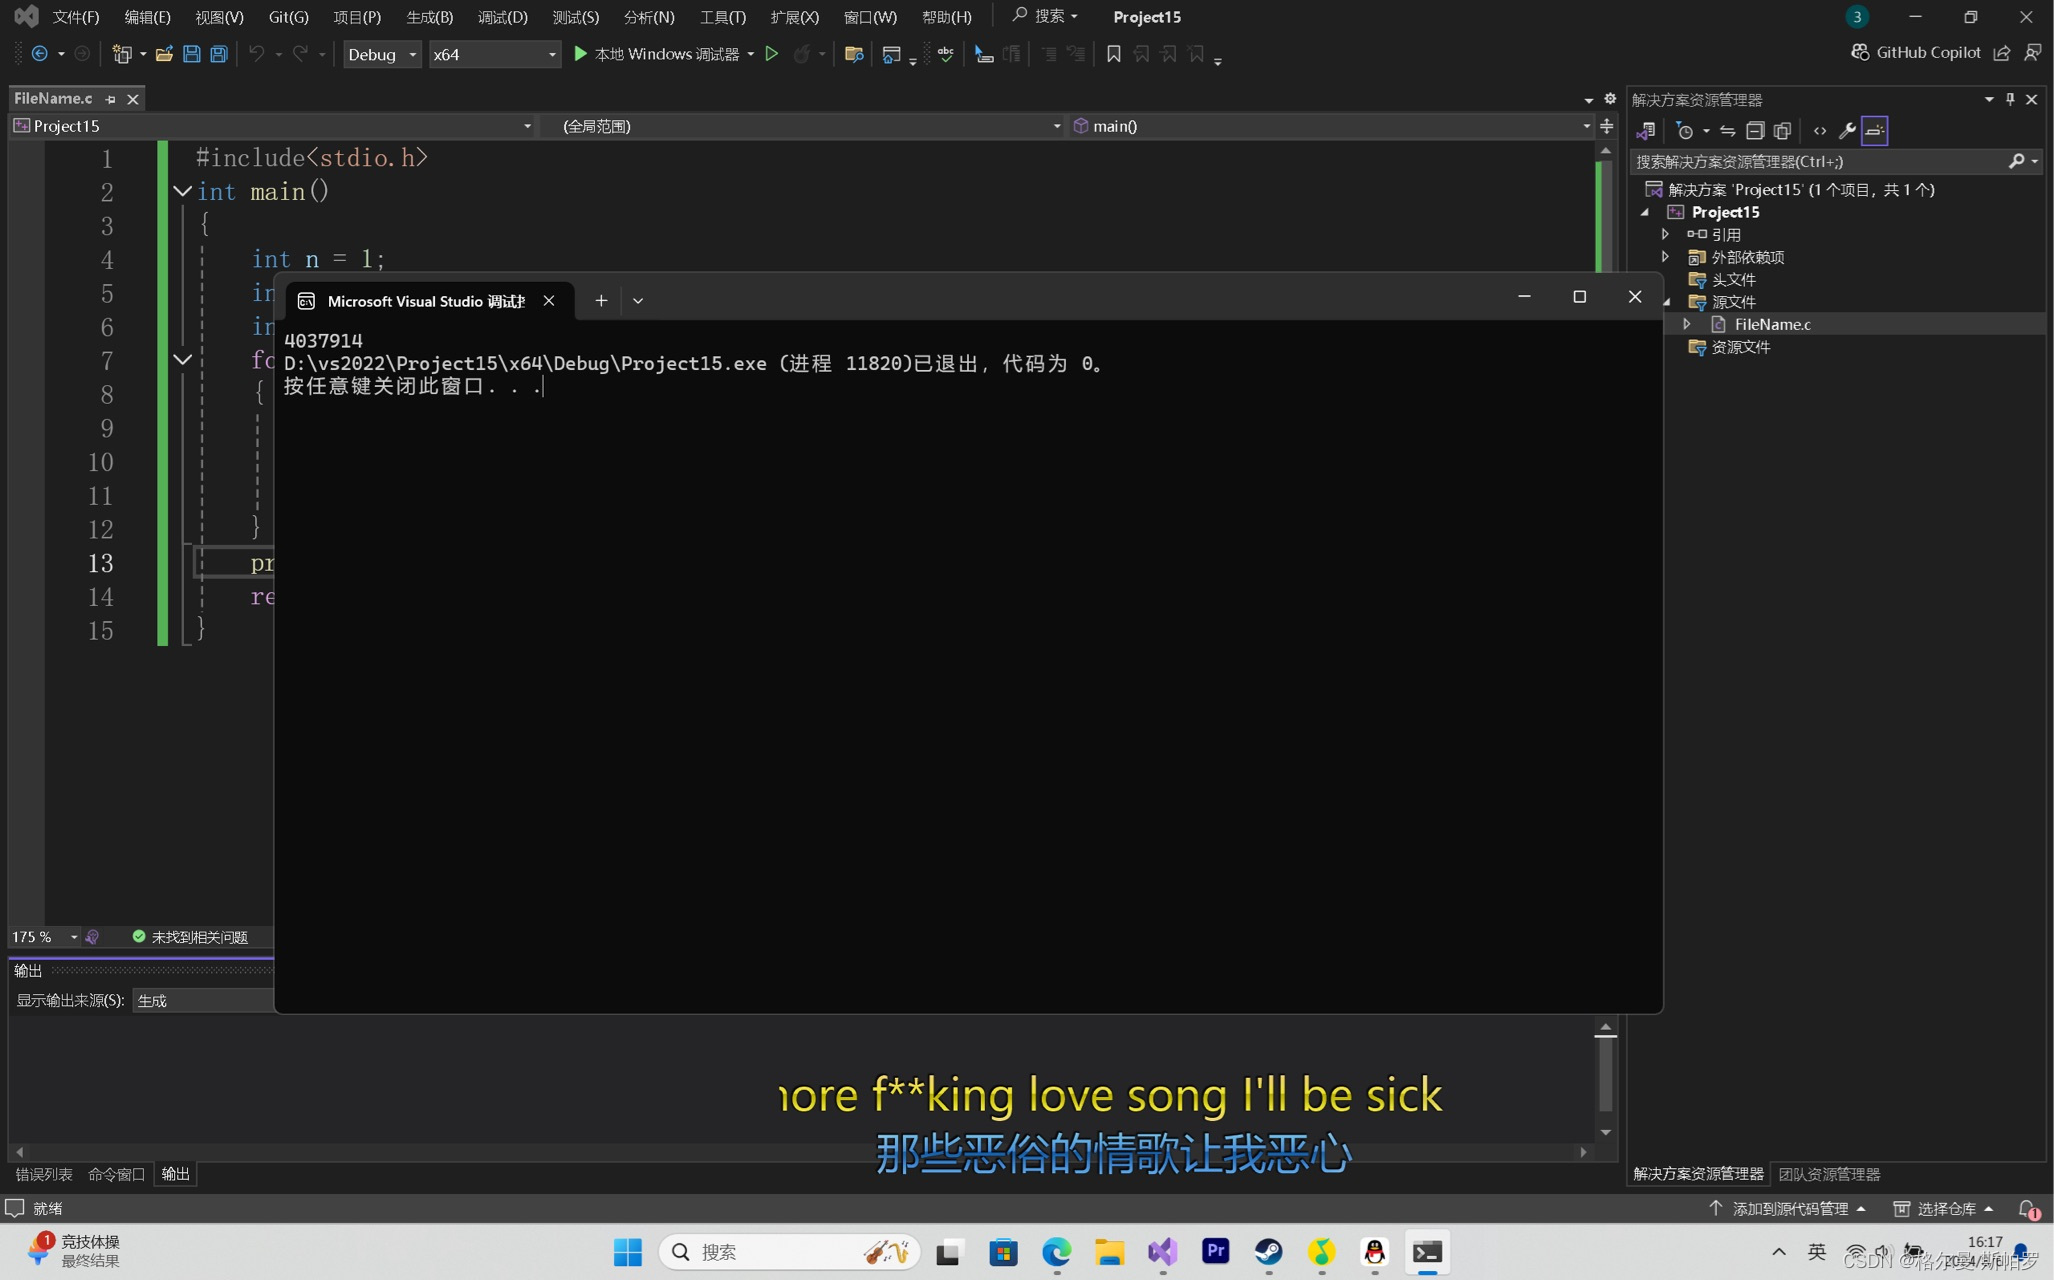This screenshot has width=2054, height=1280.
Task: Switch to 团队资源管理器 tab
Action: tap(1829, 1174)
